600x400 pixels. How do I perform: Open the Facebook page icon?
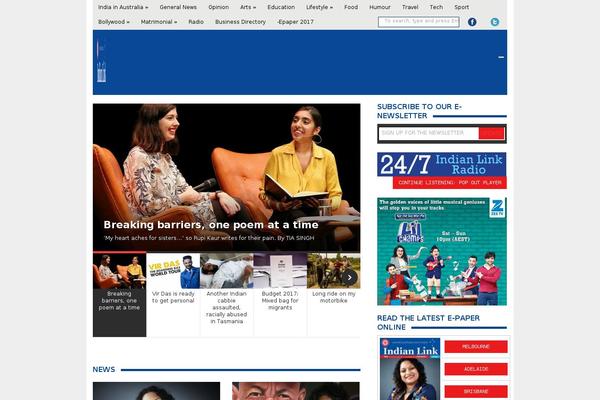click(472, 22)
